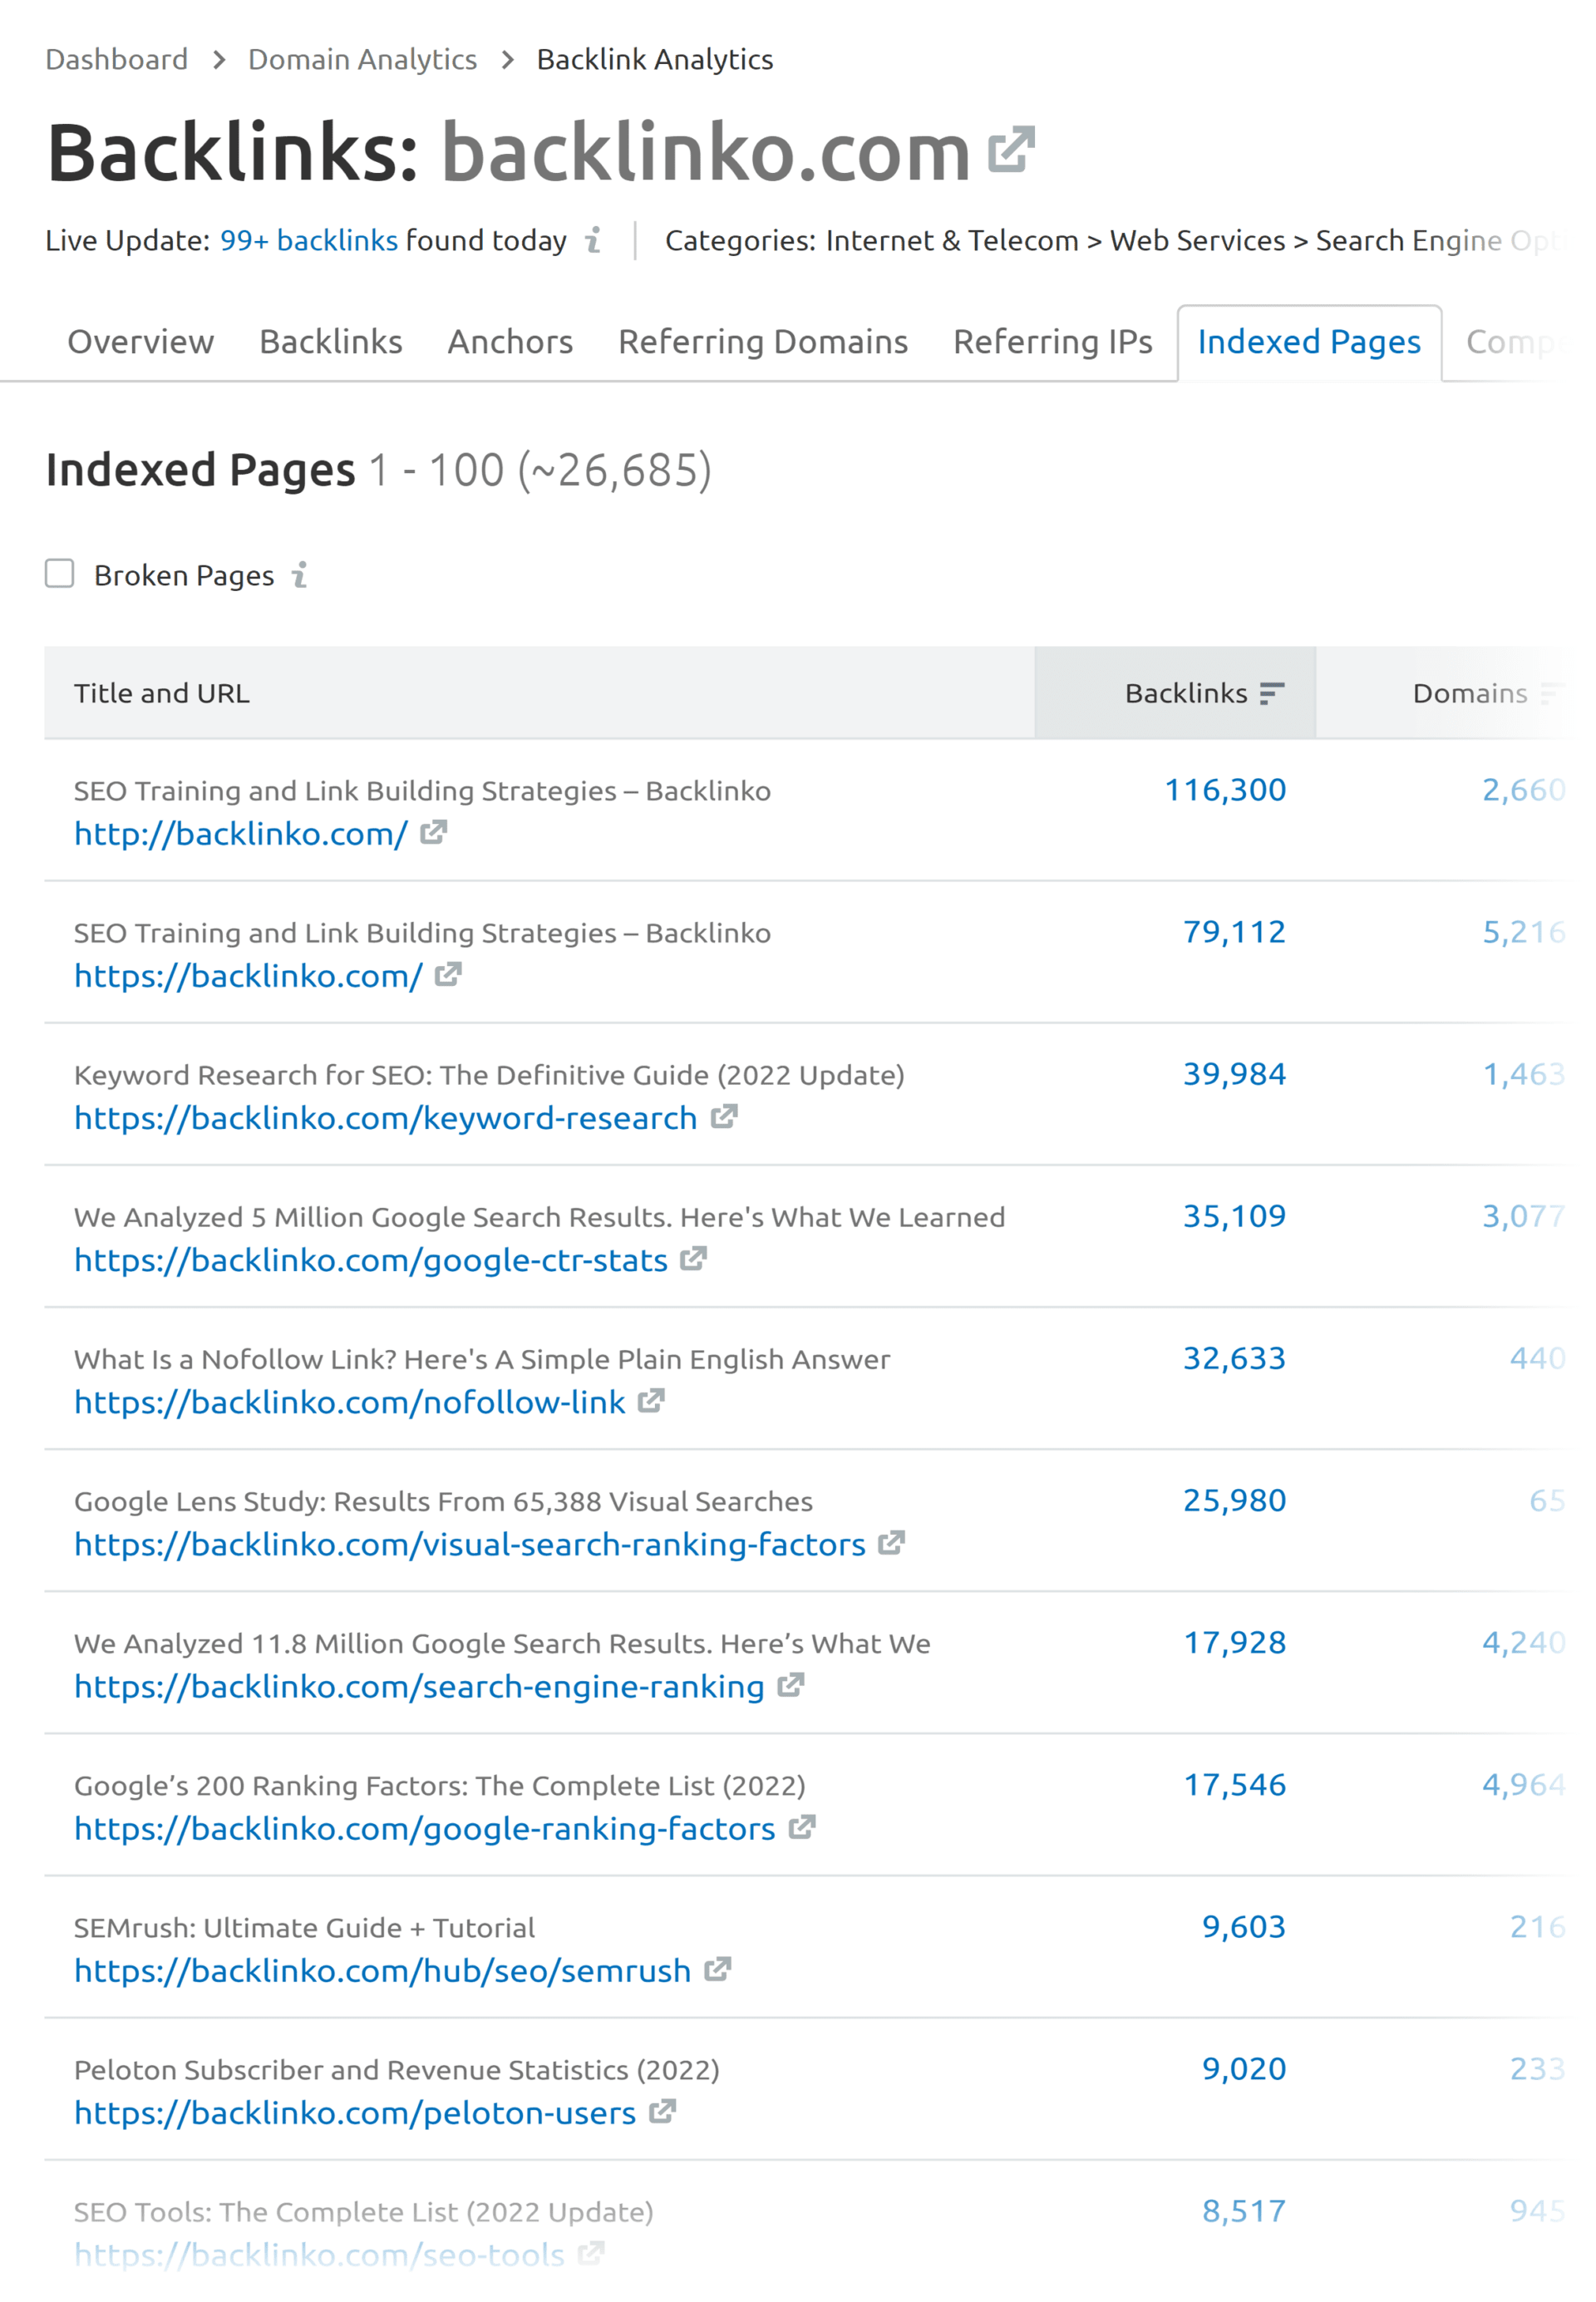Click the info icon next to Live Update

(x=594, y=242)
